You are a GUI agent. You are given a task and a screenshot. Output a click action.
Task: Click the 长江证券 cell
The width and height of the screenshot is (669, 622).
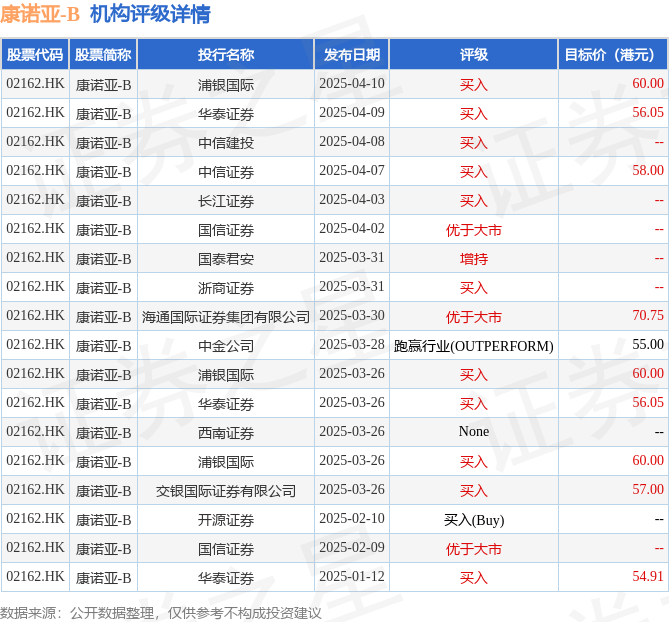[x=226, y=201]
